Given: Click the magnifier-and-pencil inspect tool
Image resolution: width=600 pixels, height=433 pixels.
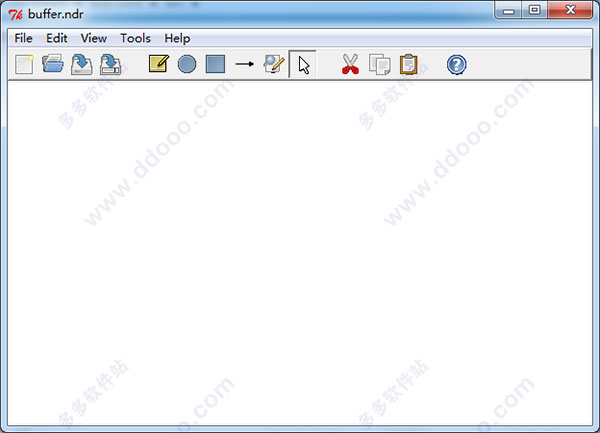Looking at the screenshot, I should [x=274, y=64].
